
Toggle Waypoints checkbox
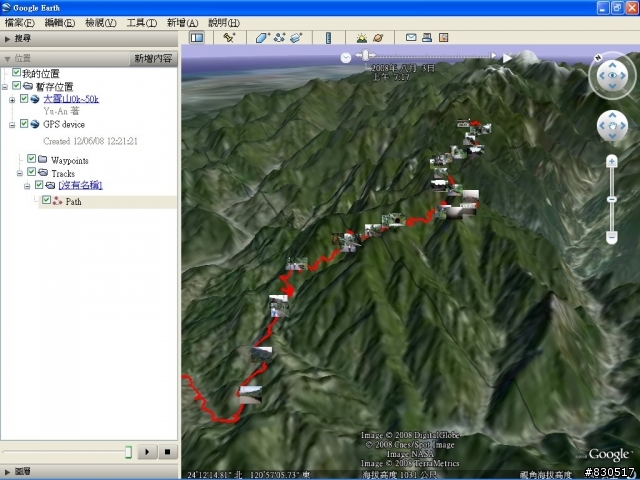(x=31, y=158)
